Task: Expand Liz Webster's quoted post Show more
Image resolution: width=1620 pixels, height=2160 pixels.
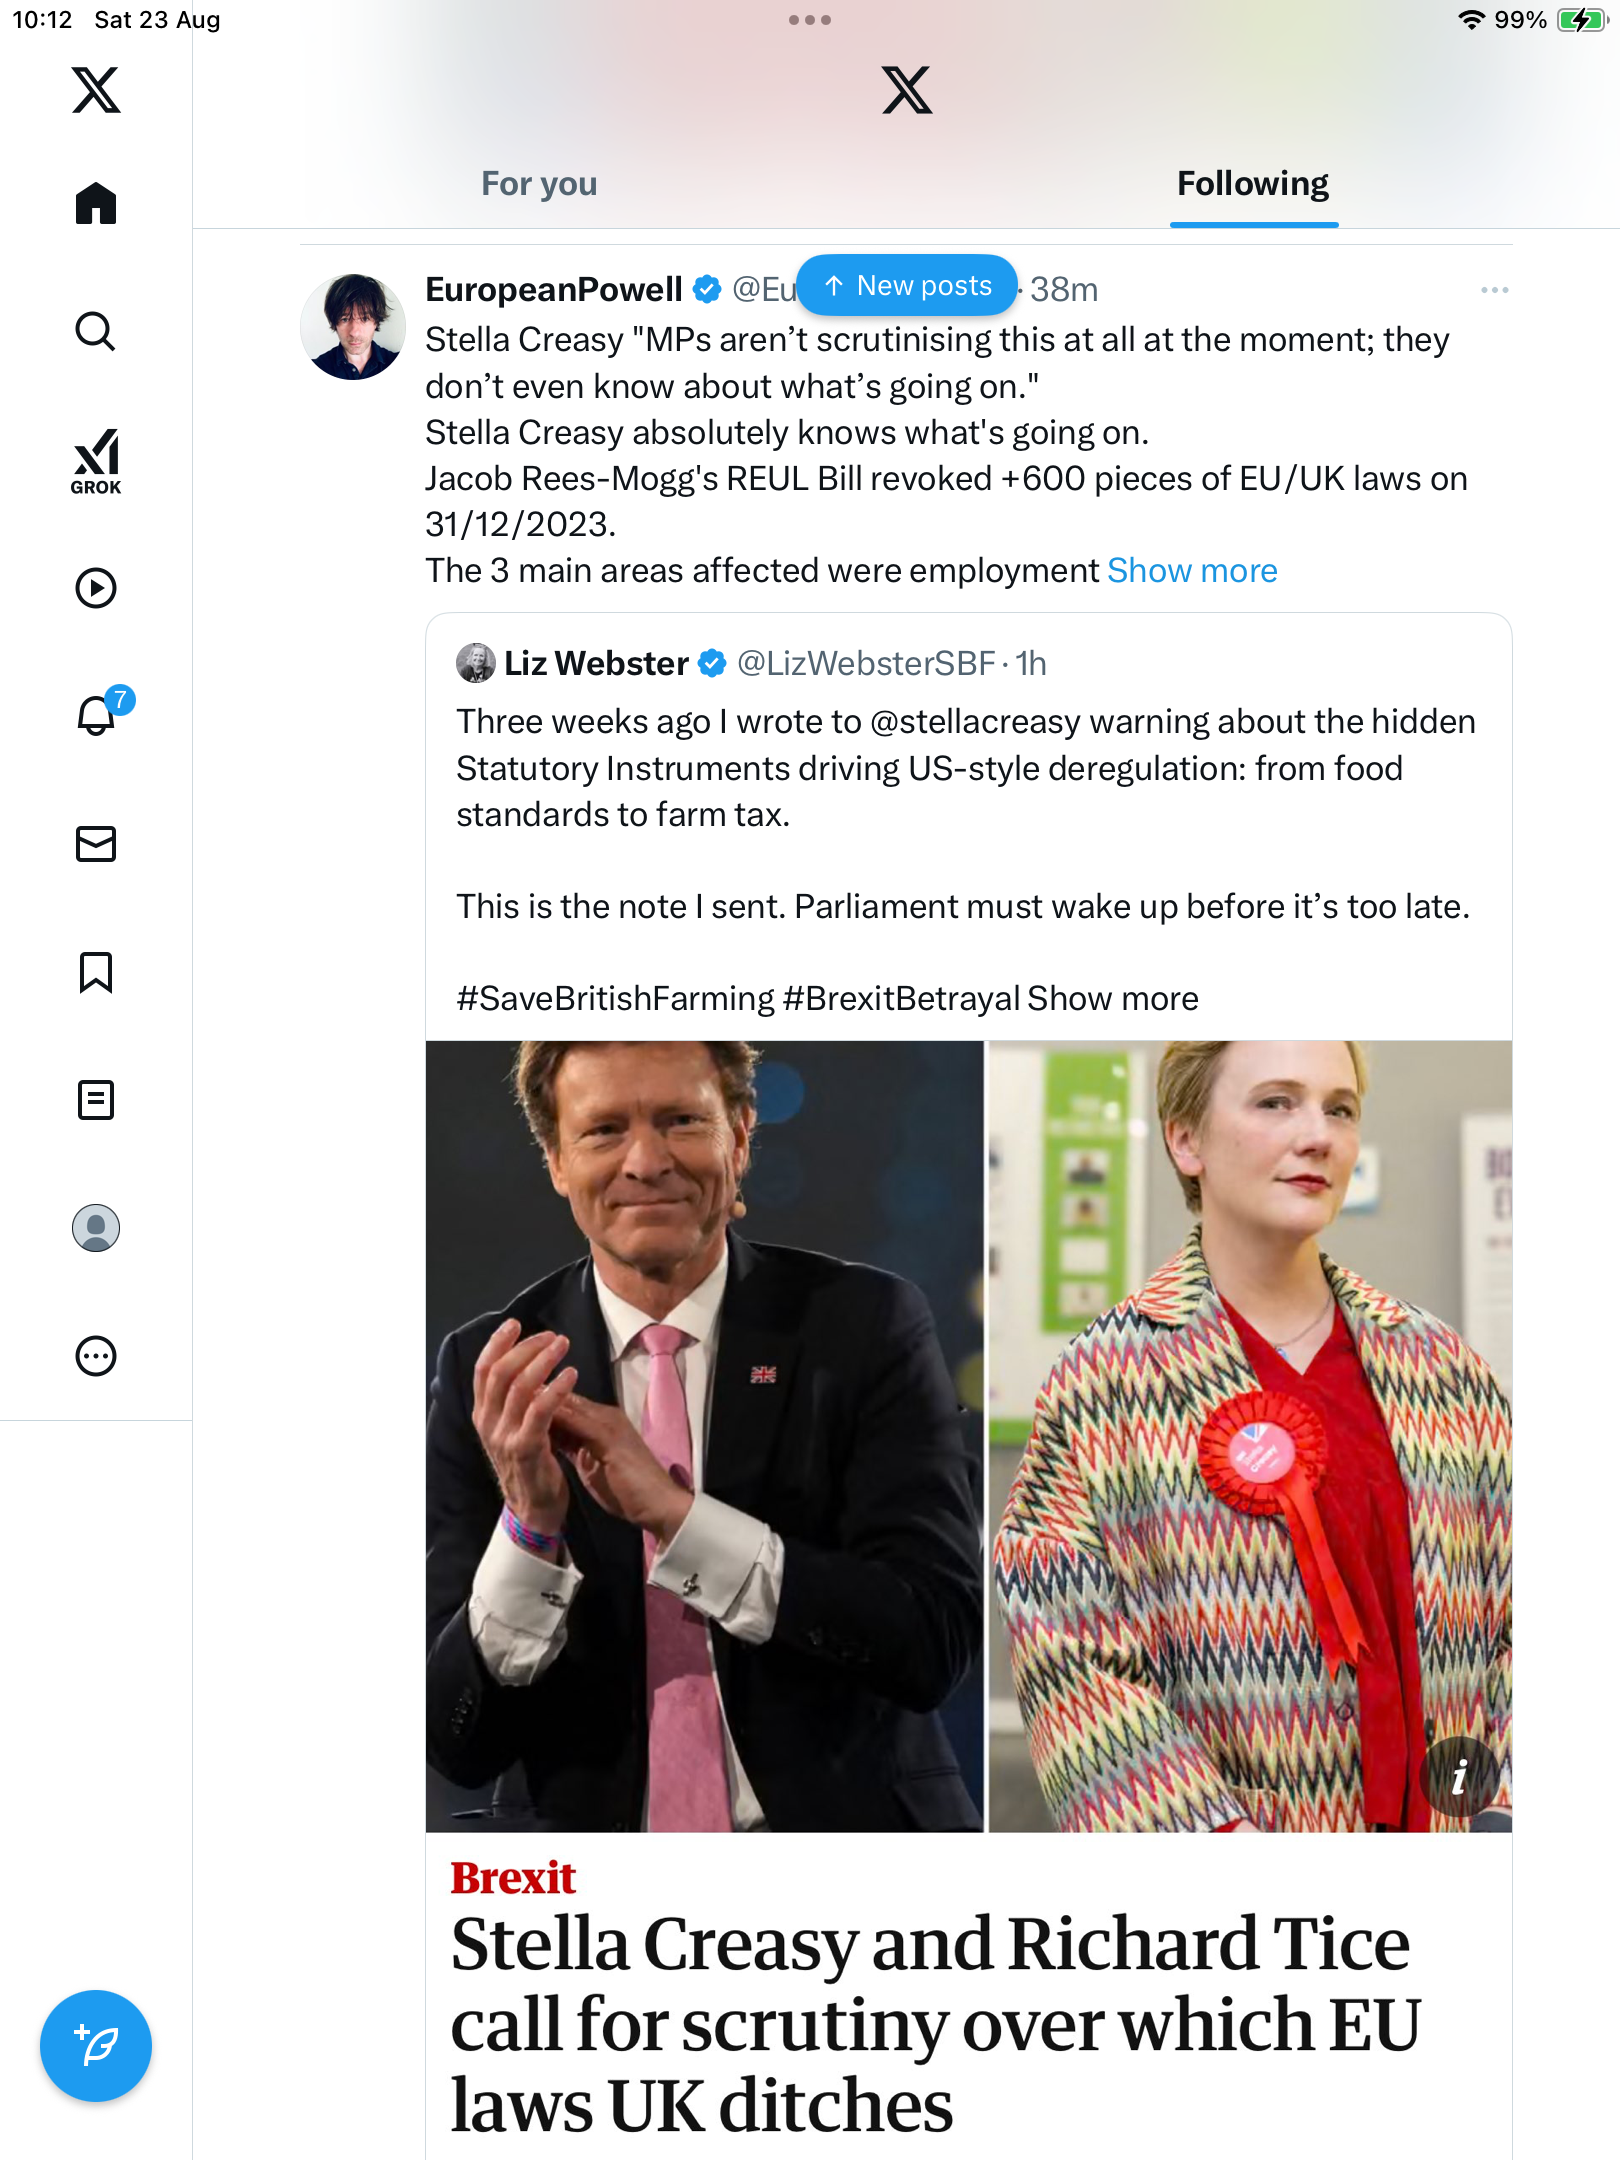Action: [1112, 999]
